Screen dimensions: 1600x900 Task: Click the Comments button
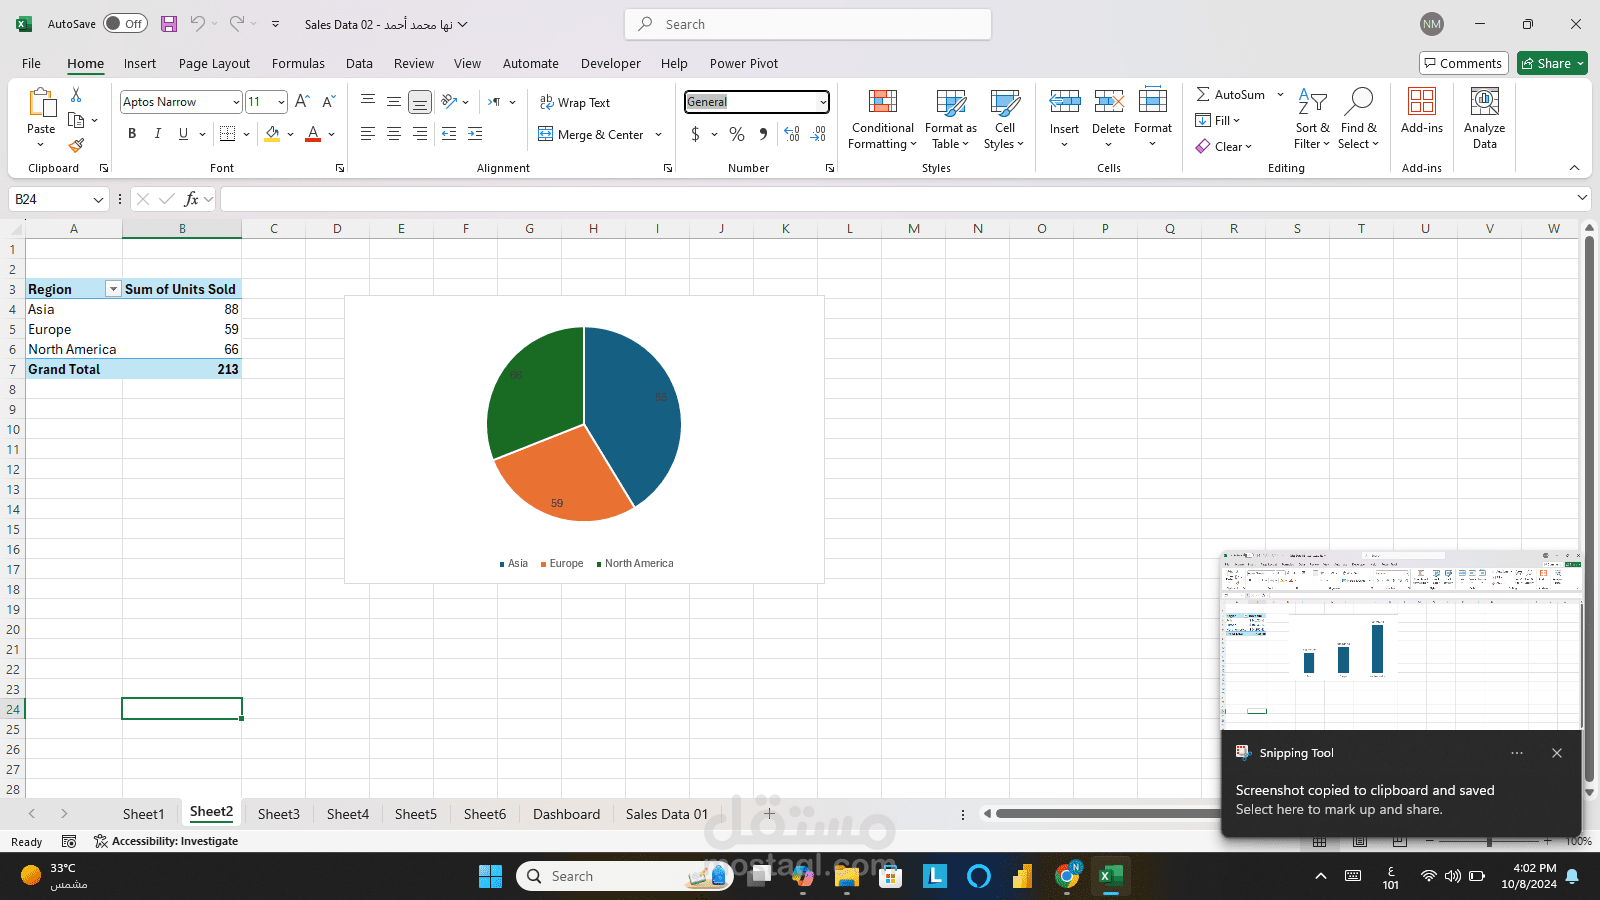pyautogui.click(x=1463, y=63)
